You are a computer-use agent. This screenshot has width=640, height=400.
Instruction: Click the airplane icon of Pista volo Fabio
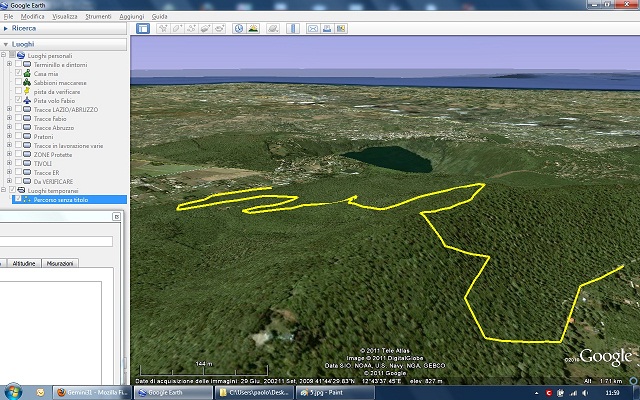[27, 100]
